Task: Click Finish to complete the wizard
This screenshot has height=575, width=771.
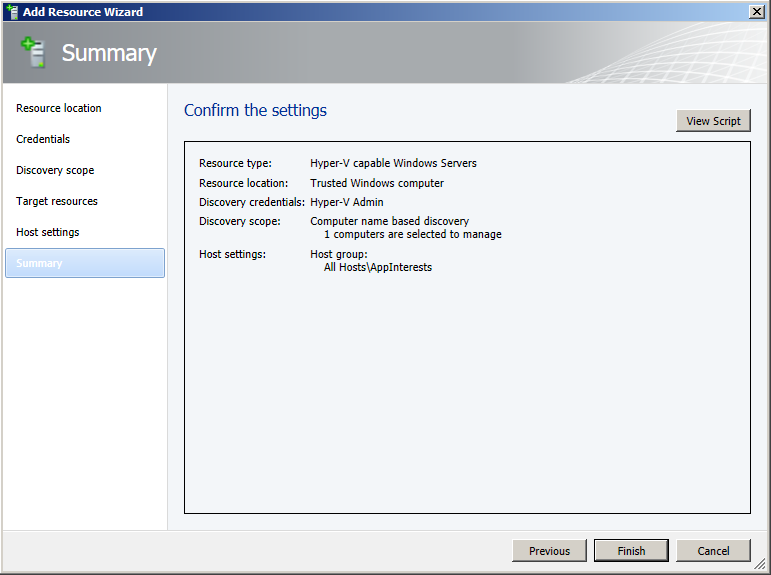Action: (631, 551)
